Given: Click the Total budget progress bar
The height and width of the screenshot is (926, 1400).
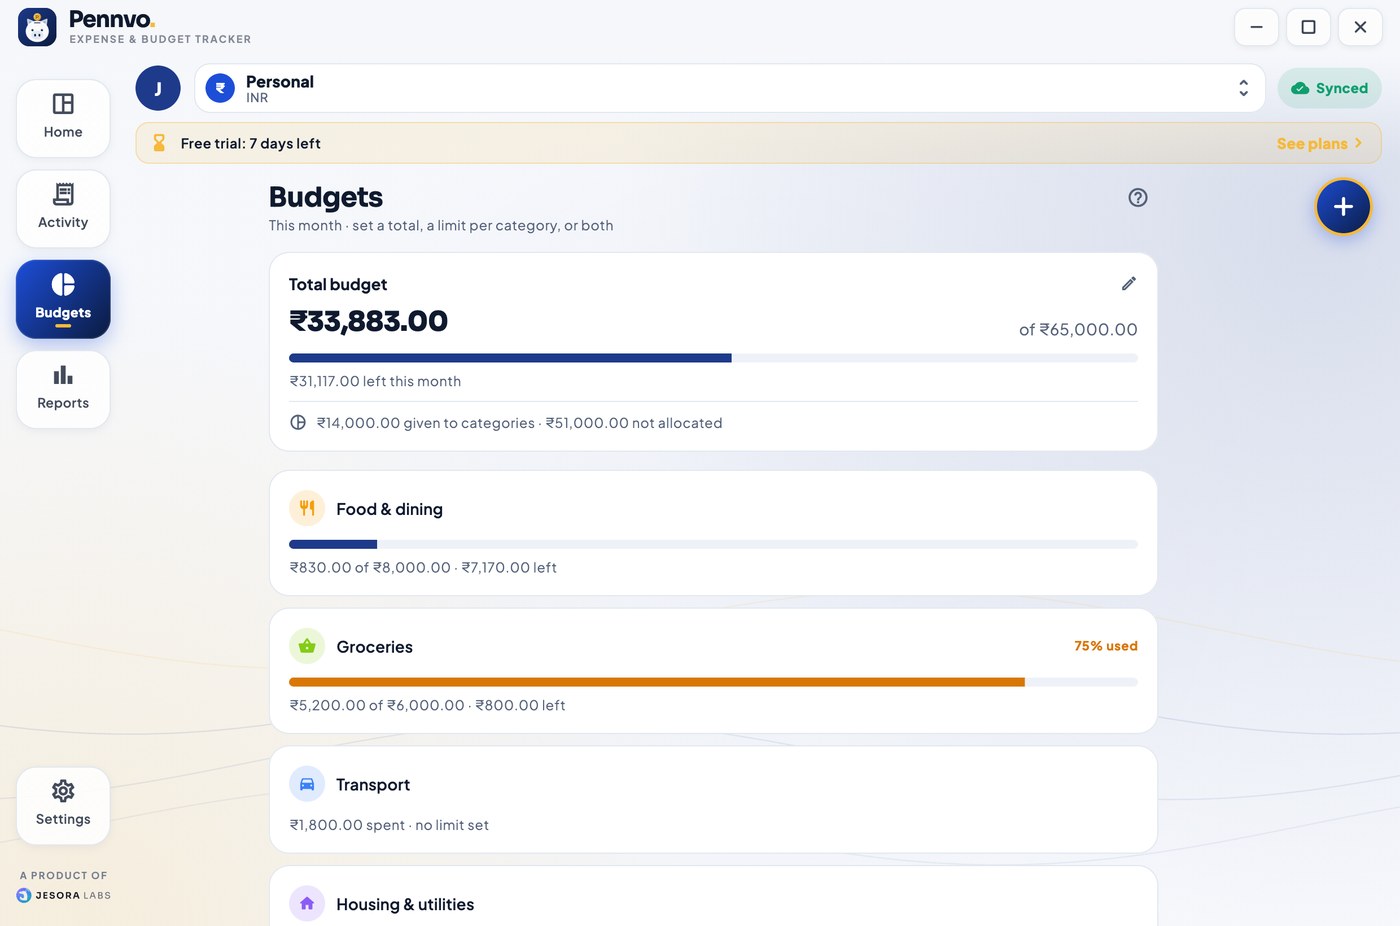Looking at the screenshot, I should point(713,358).
